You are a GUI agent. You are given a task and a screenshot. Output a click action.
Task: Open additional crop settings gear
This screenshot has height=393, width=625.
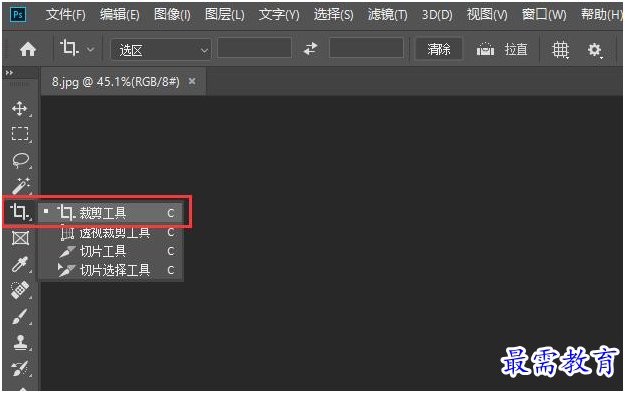[x=595, y=50]
